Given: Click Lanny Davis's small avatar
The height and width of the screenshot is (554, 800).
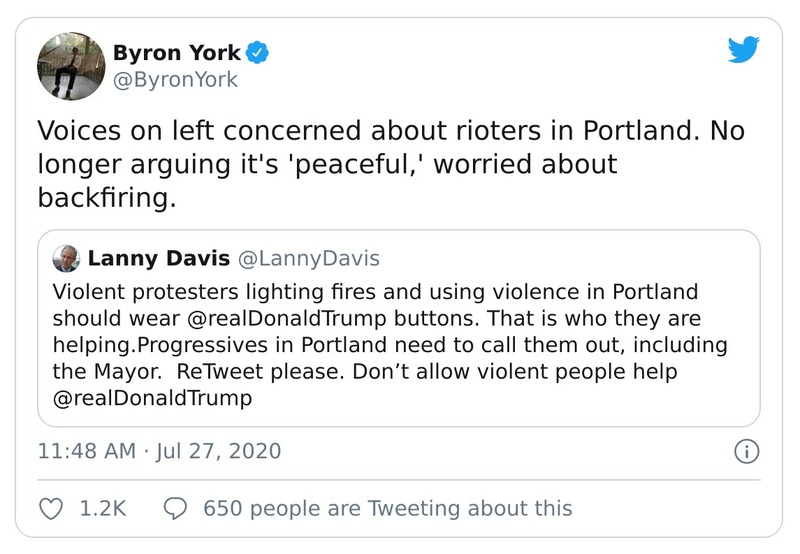Looking at the screenshot, I should point(66,258).
